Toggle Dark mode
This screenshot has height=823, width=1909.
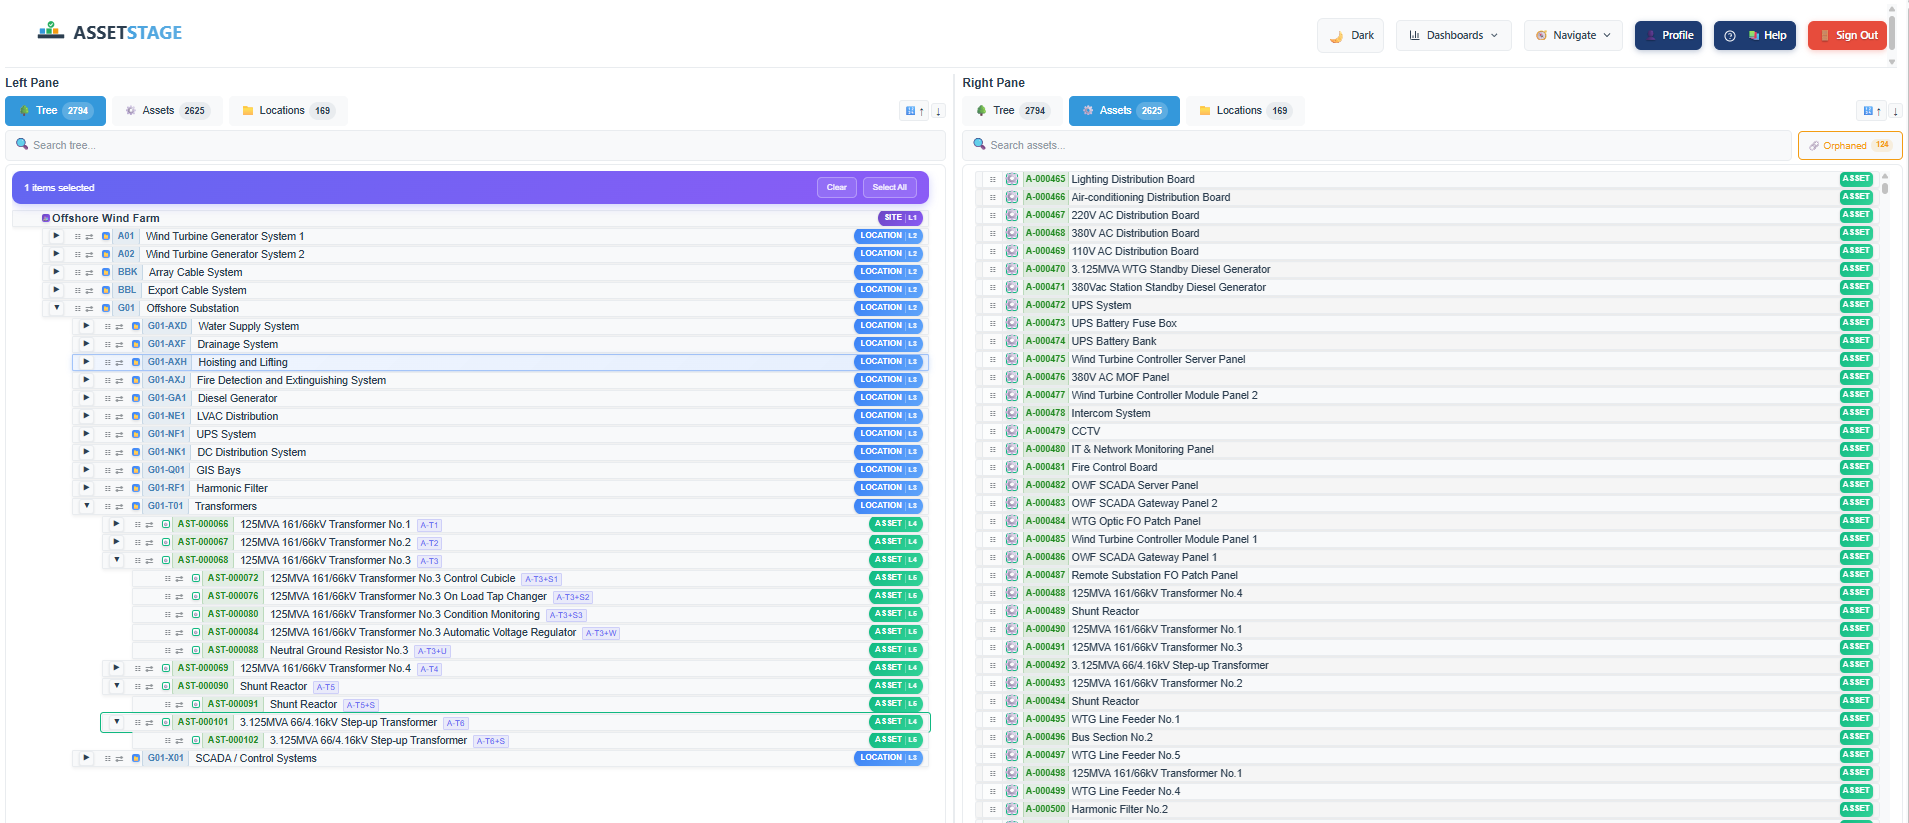(1350, 35)
